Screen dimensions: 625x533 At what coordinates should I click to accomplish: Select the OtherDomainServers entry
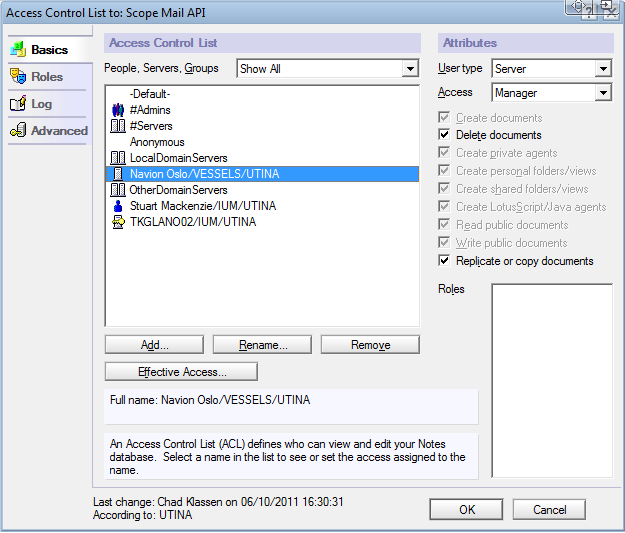point(262,190)
